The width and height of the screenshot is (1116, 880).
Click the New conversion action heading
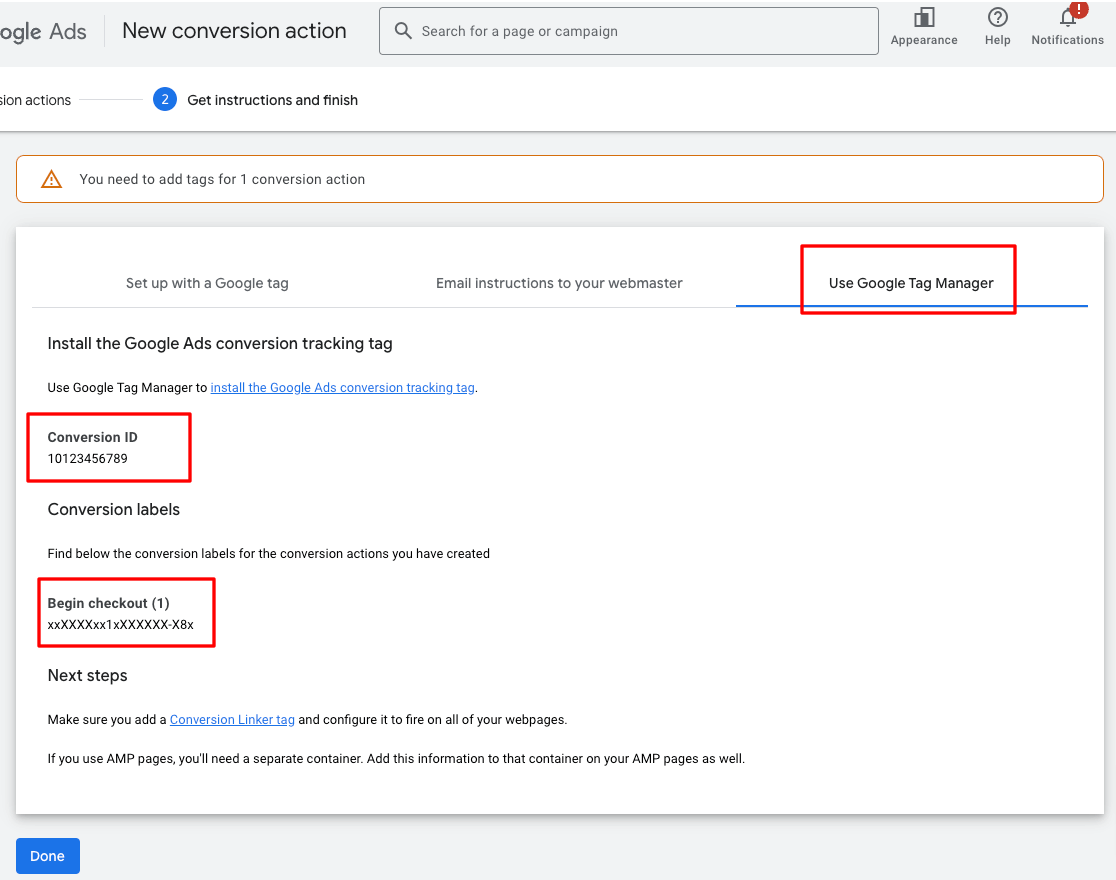tap(233, 31)
